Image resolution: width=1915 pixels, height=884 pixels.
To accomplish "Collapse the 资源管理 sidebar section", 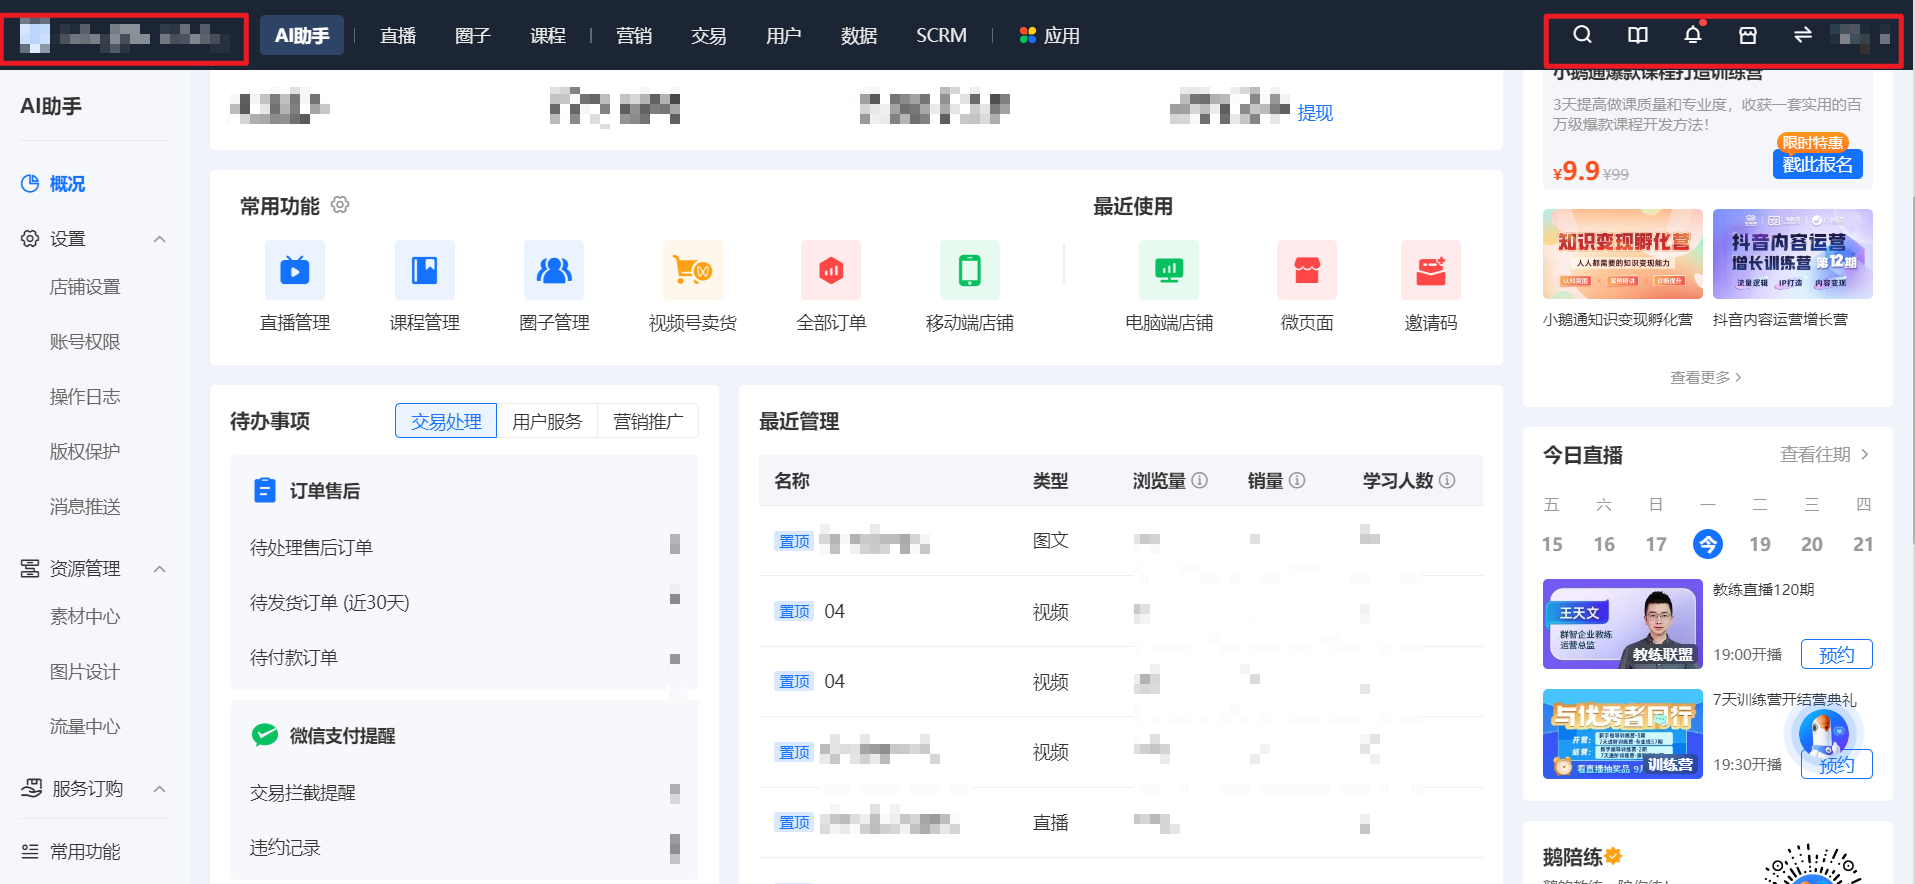I will pos(160,569).
